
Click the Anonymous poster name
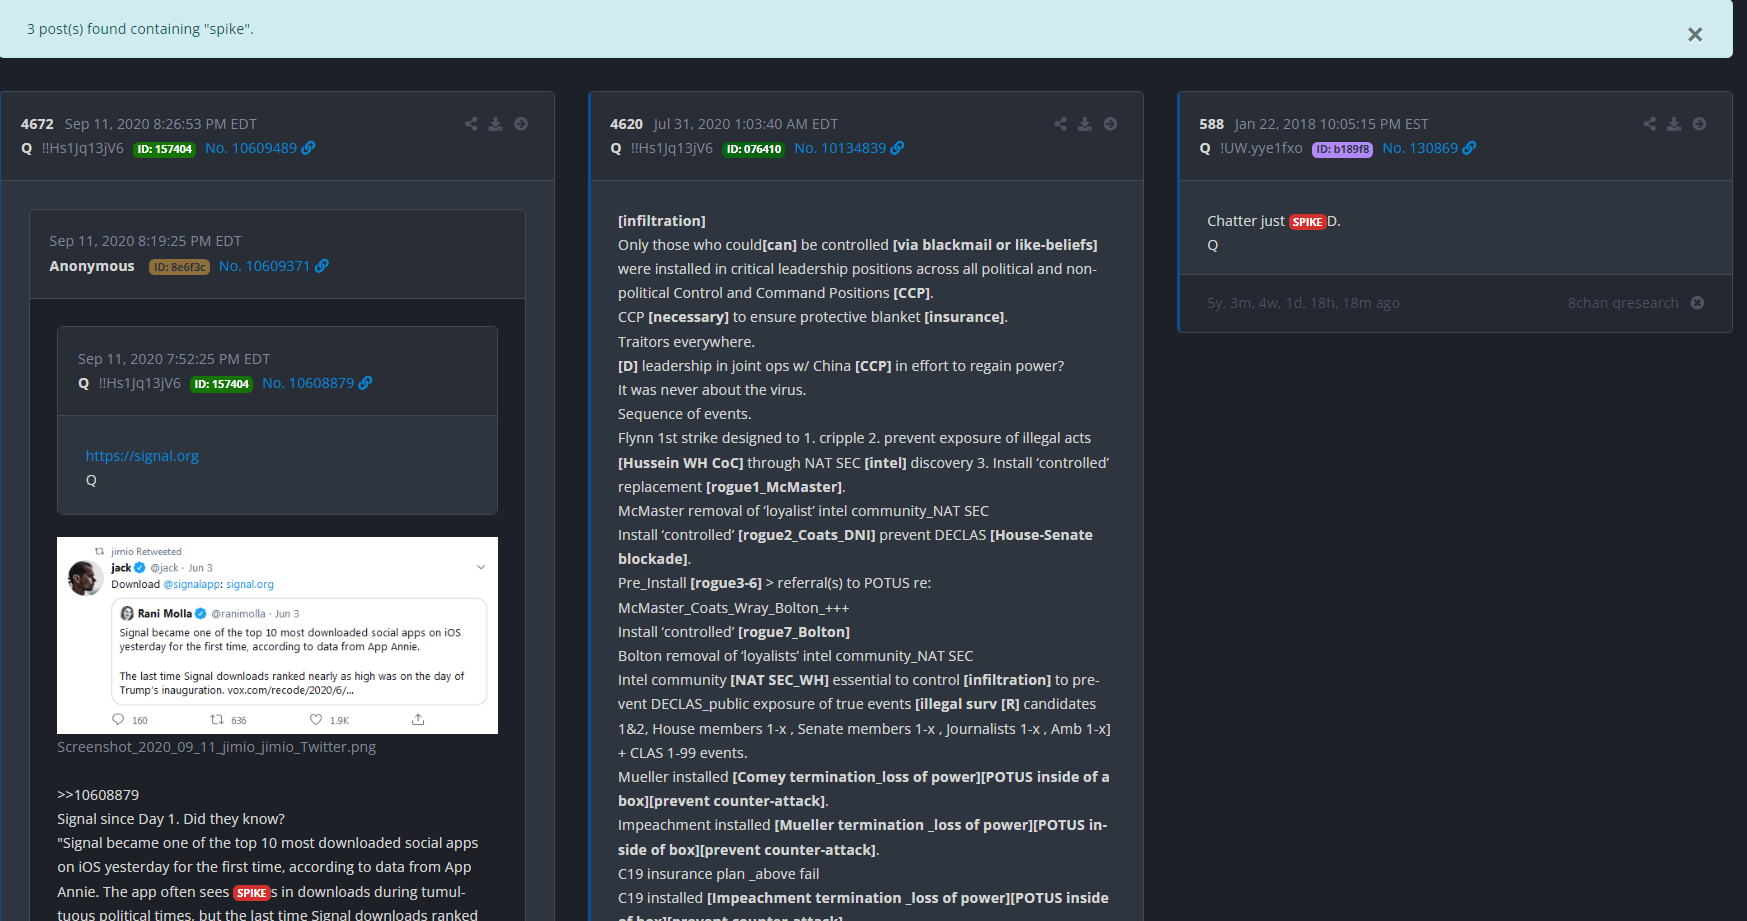point(92,266)
